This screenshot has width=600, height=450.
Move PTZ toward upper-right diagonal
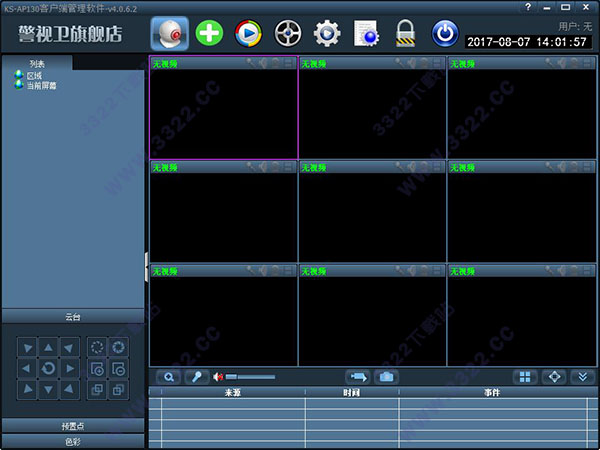coord(70,347)
